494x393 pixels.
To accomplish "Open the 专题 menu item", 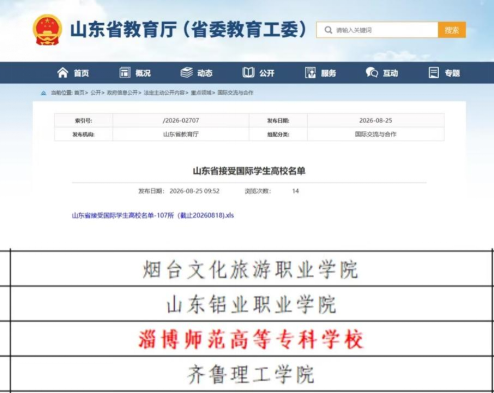I will (x=452, y=73).
